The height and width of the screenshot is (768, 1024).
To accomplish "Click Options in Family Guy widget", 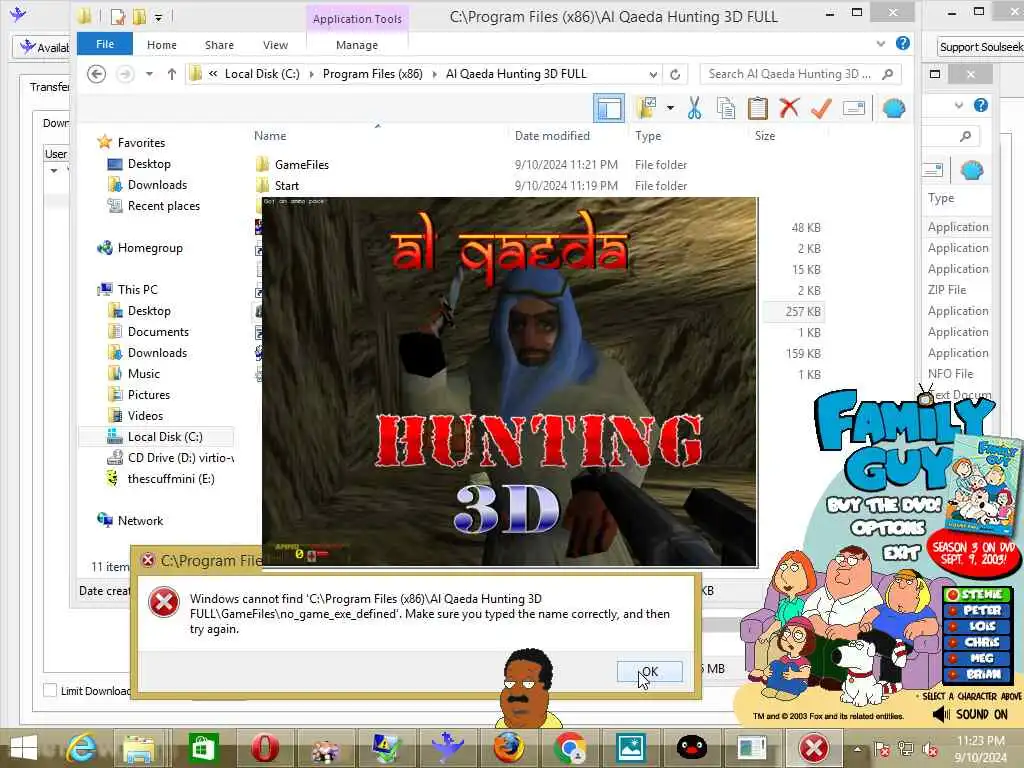I will [888, 527].
